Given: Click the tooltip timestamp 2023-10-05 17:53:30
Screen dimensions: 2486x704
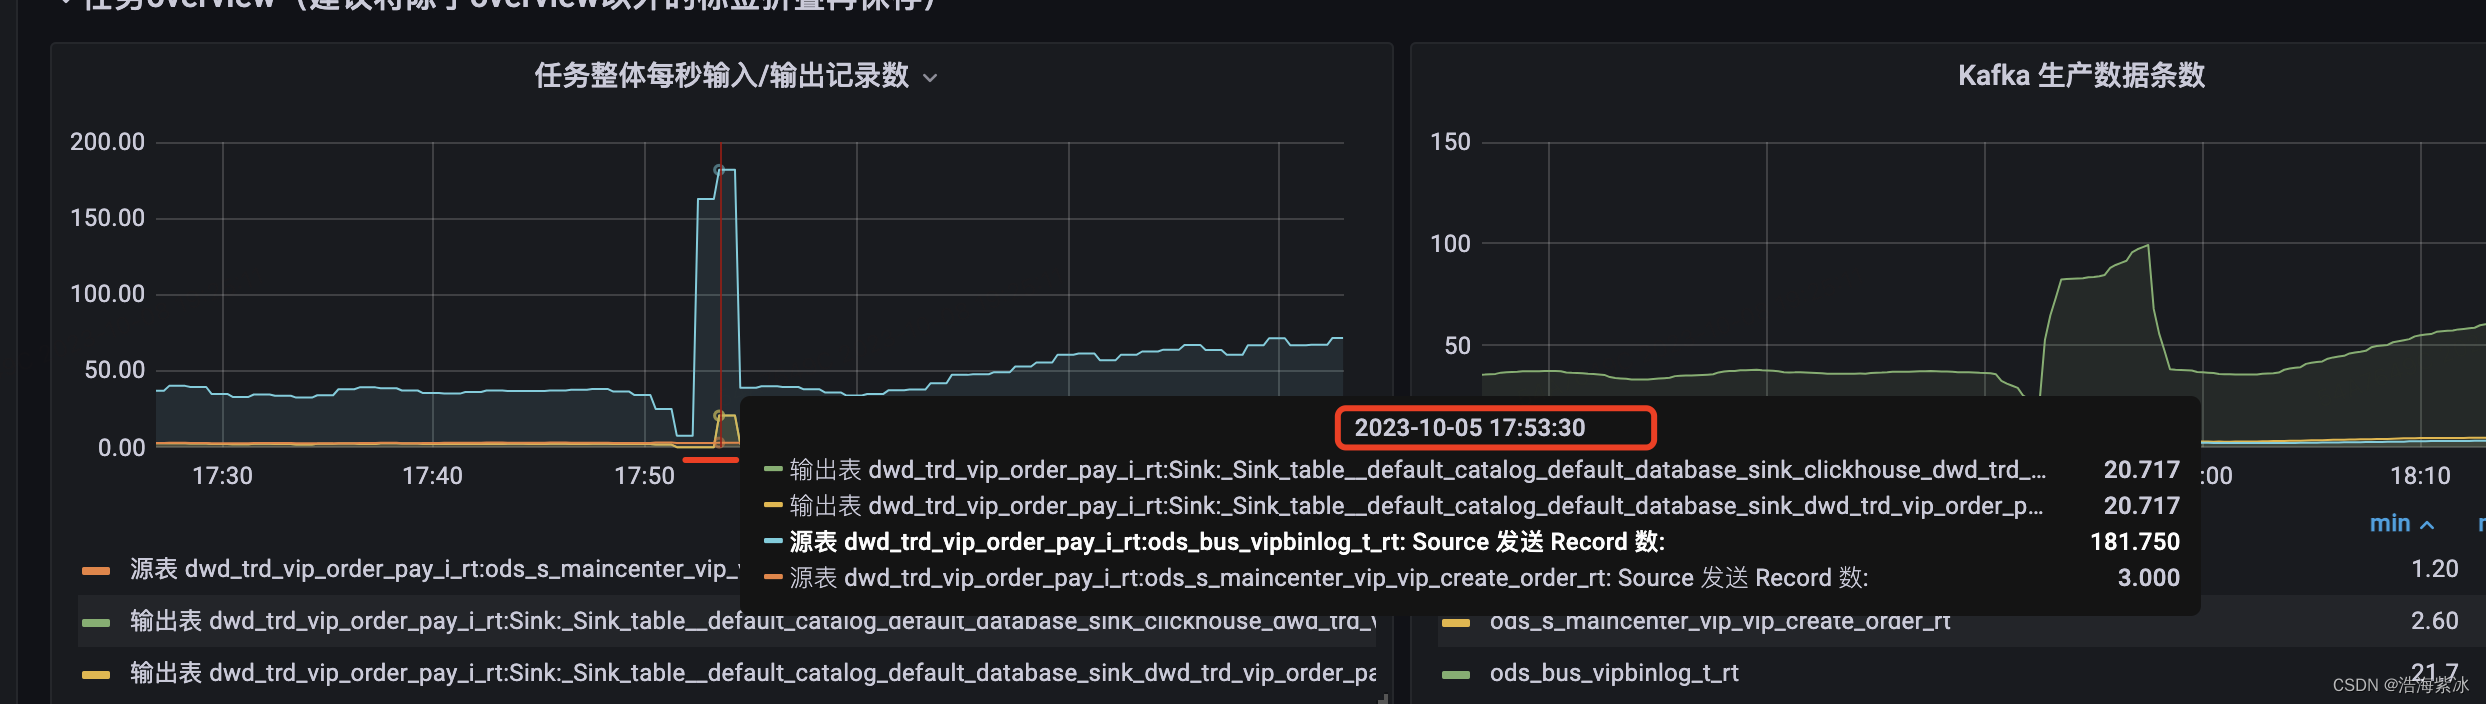Looking at the screenshot, I should [x=1469, y=428].
